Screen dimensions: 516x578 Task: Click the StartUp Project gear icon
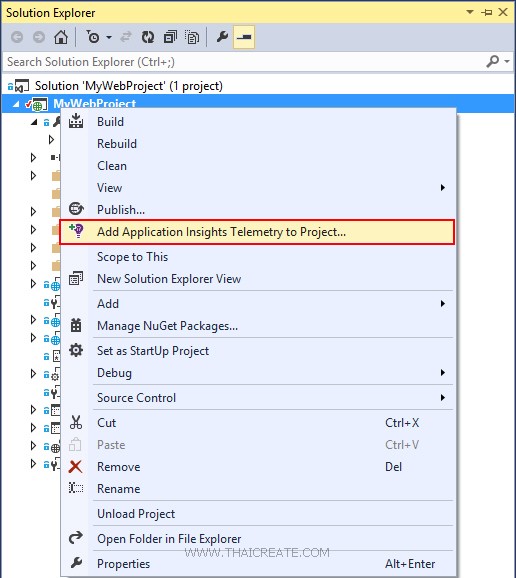(76, 350)
